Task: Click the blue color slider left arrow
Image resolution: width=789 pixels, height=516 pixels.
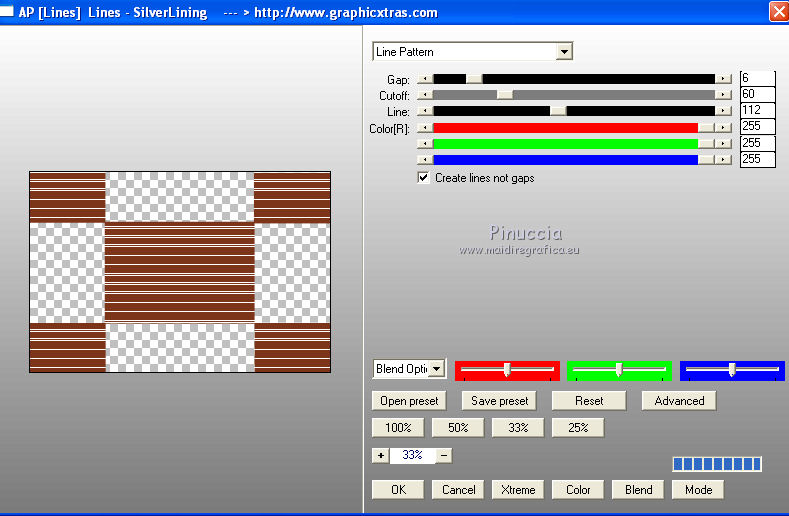Action: pos(424,159)
